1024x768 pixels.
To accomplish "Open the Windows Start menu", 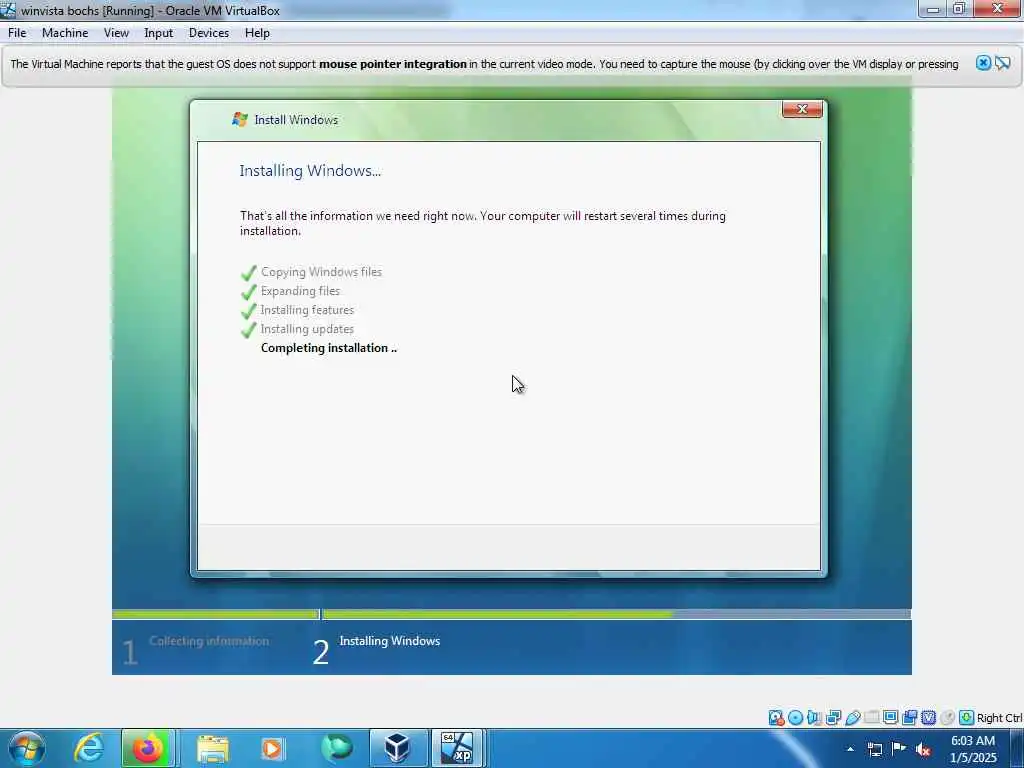I will click(27, 748).
